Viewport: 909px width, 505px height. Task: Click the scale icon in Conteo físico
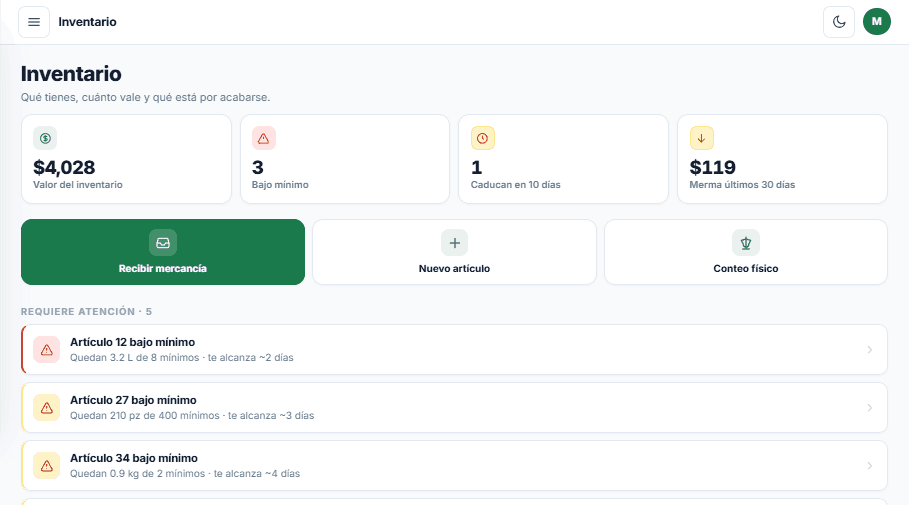click(x=746, y=243)
